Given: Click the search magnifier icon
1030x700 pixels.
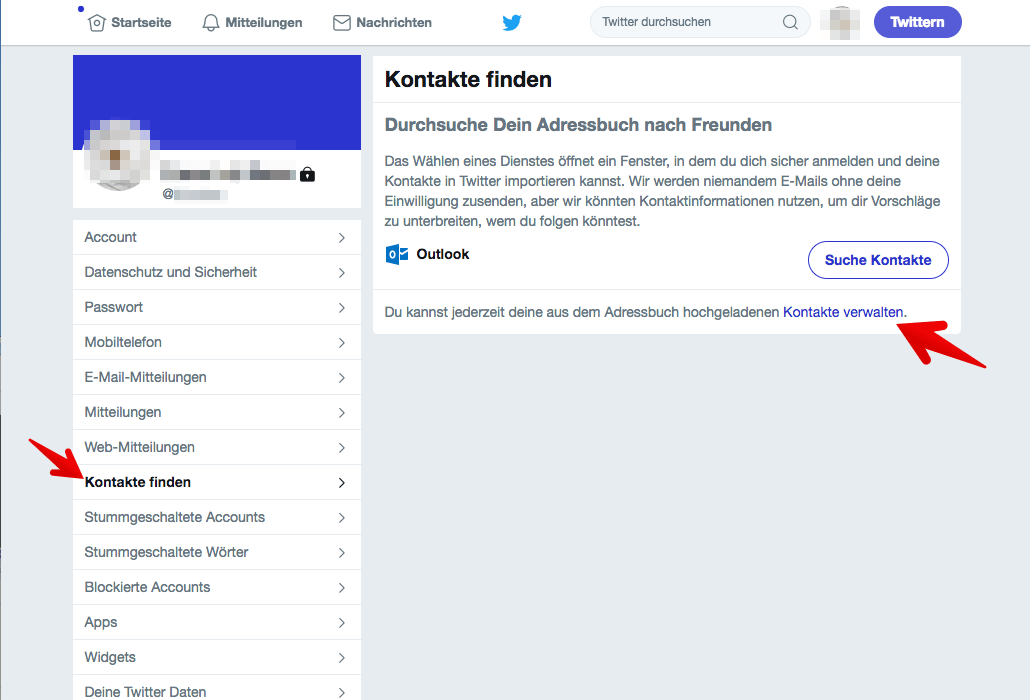Looking at the screenshot, I should [x=790, y=22].
